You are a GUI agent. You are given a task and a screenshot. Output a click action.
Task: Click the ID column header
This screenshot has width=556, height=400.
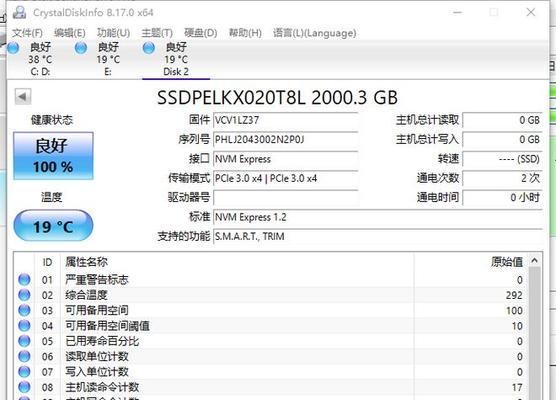coord(47,262)
